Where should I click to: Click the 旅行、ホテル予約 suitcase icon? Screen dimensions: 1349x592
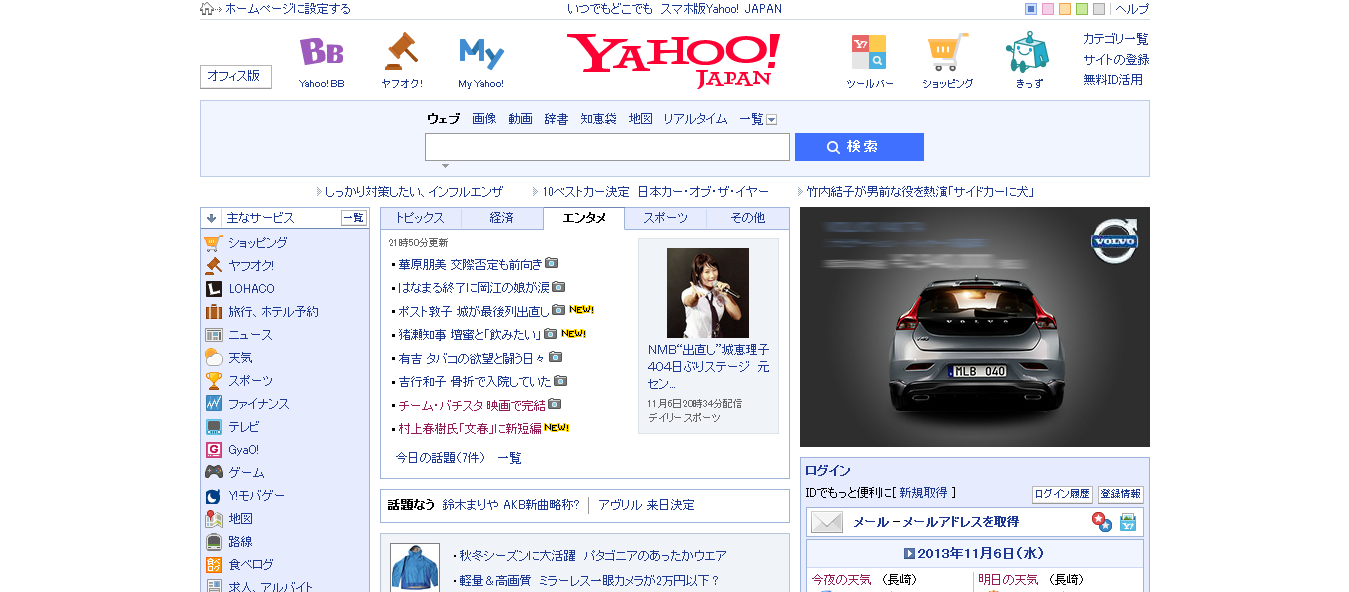(213, 311)
